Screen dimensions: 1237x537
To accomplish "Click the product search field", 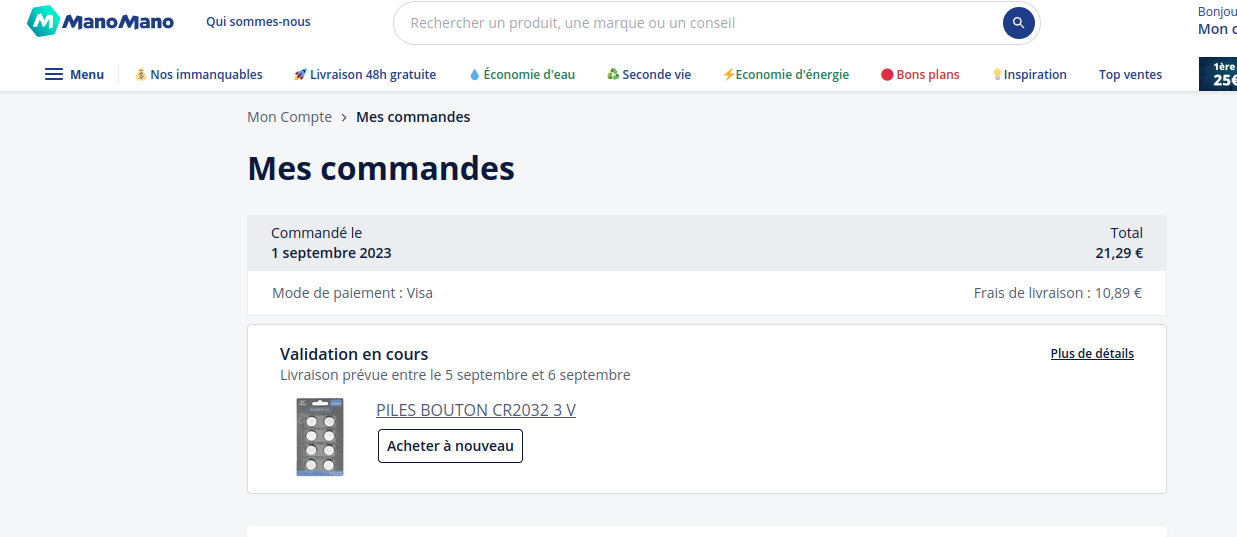I will pyautogui.click(x=700, y=23).
